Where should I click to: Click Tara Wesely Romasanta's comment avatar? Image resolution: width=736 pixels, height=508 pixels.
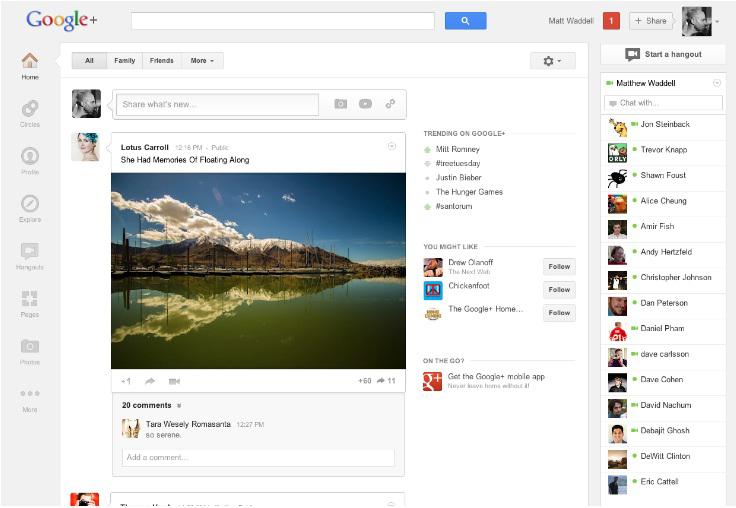[131, 428]
